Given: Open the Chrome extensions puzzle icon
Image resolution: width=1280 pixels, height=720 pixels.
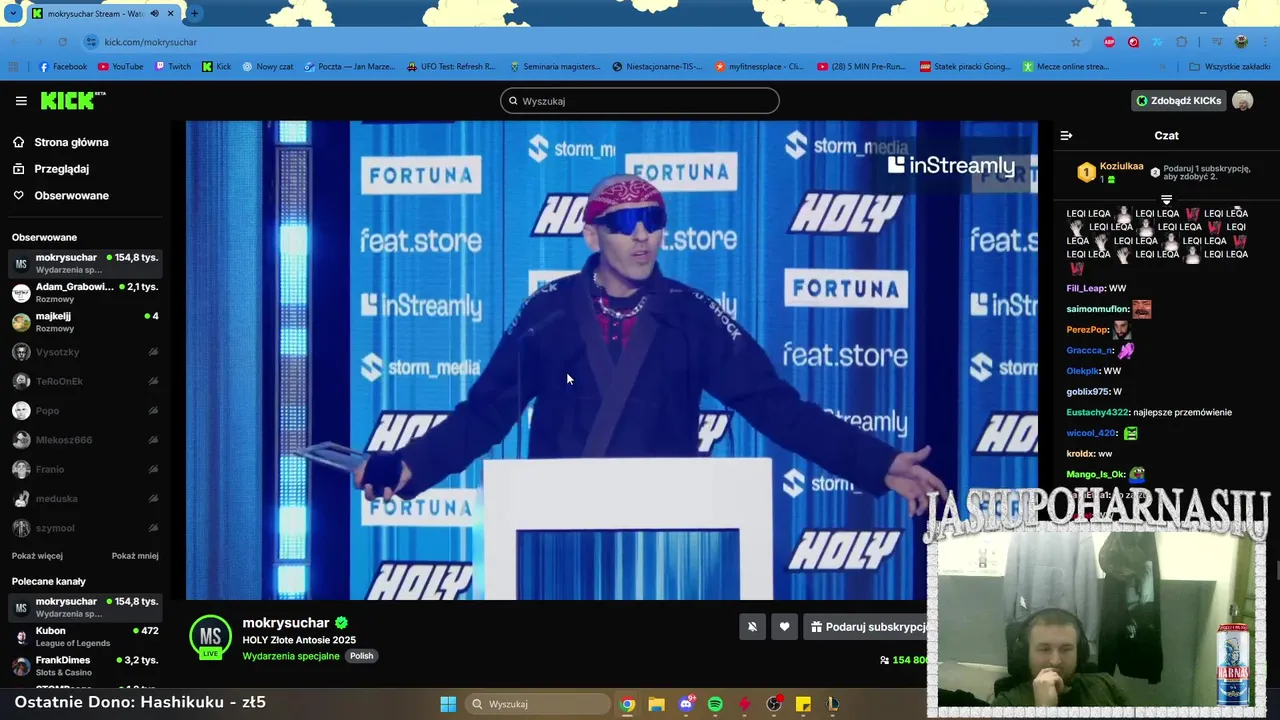Looking at the screenshot, I should [1182, 42].
